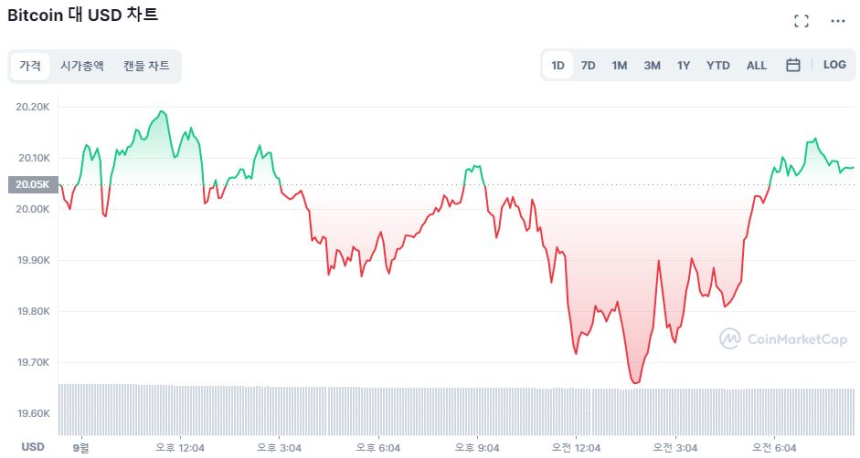Click the CoinMarketCap watermark logo
Image resolution: width=860 pixels, height=458 pixels.
pos(784,340)
